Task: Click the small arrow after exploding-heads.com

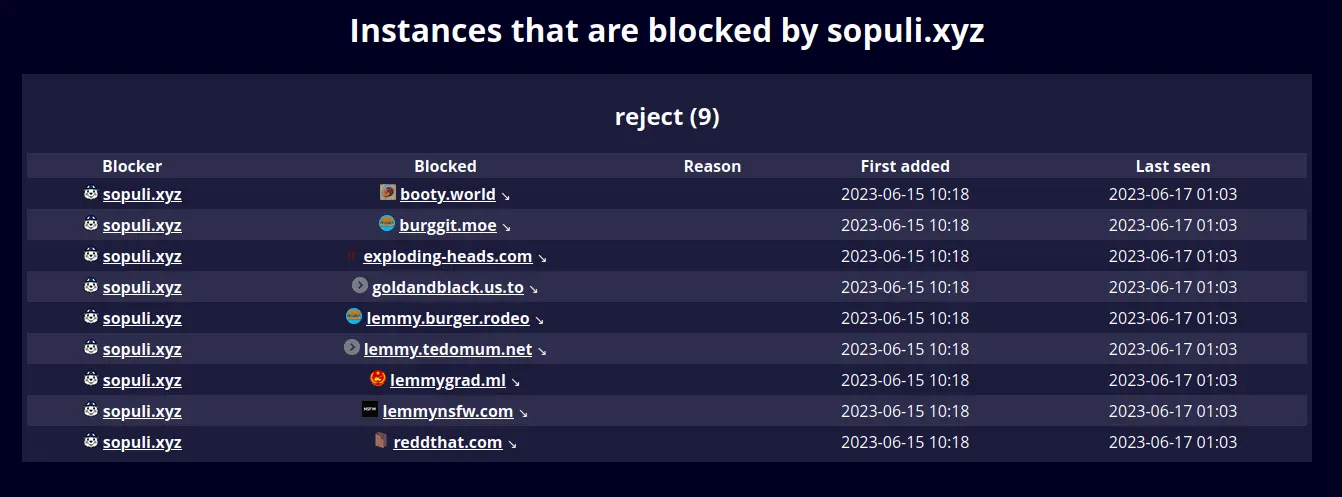Action: pyautogui.click(x=542, y=258)
